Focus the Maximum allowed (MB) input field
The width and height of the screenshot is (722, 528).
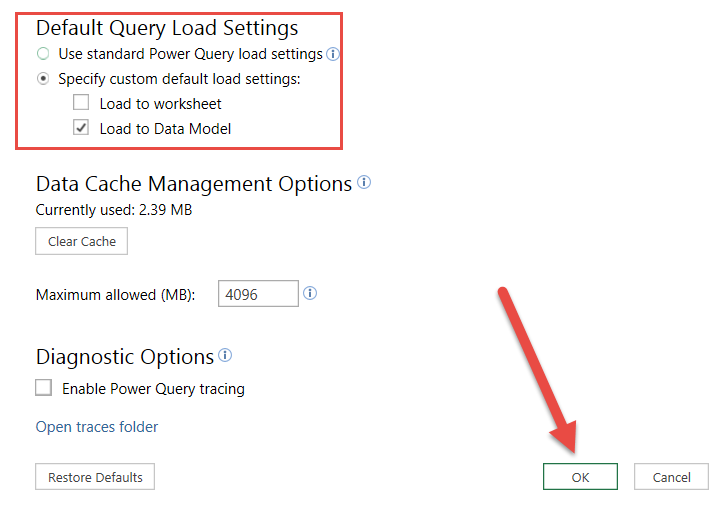coord(258,294)
